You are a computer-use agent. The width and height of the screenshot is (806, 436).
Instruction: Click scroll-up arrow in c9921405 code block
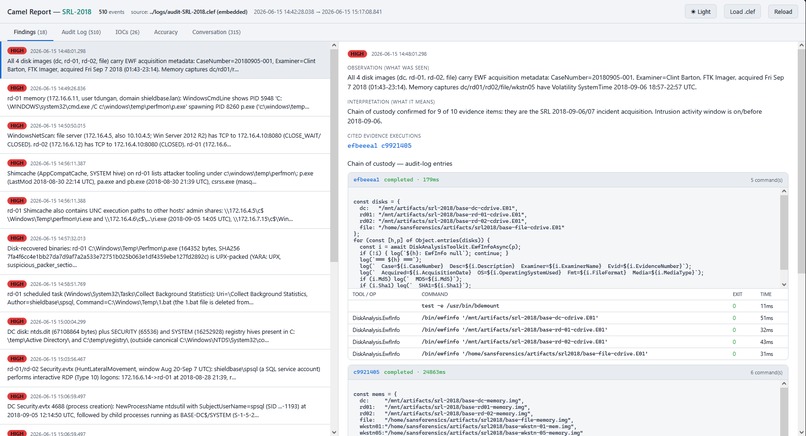[x=784, y=384]
